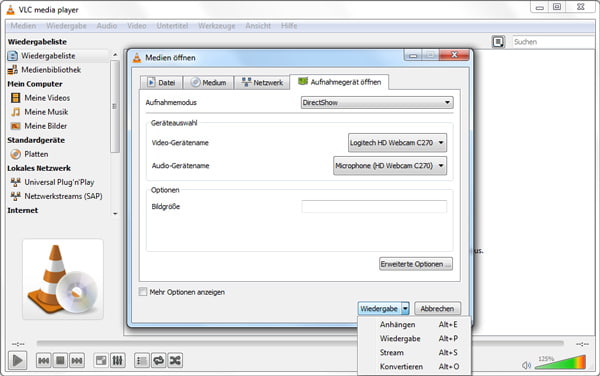The width and height of the screenshot is (600, 376).
Task: Select Wiedergabeliste in the sidebar
Action: 57,56
